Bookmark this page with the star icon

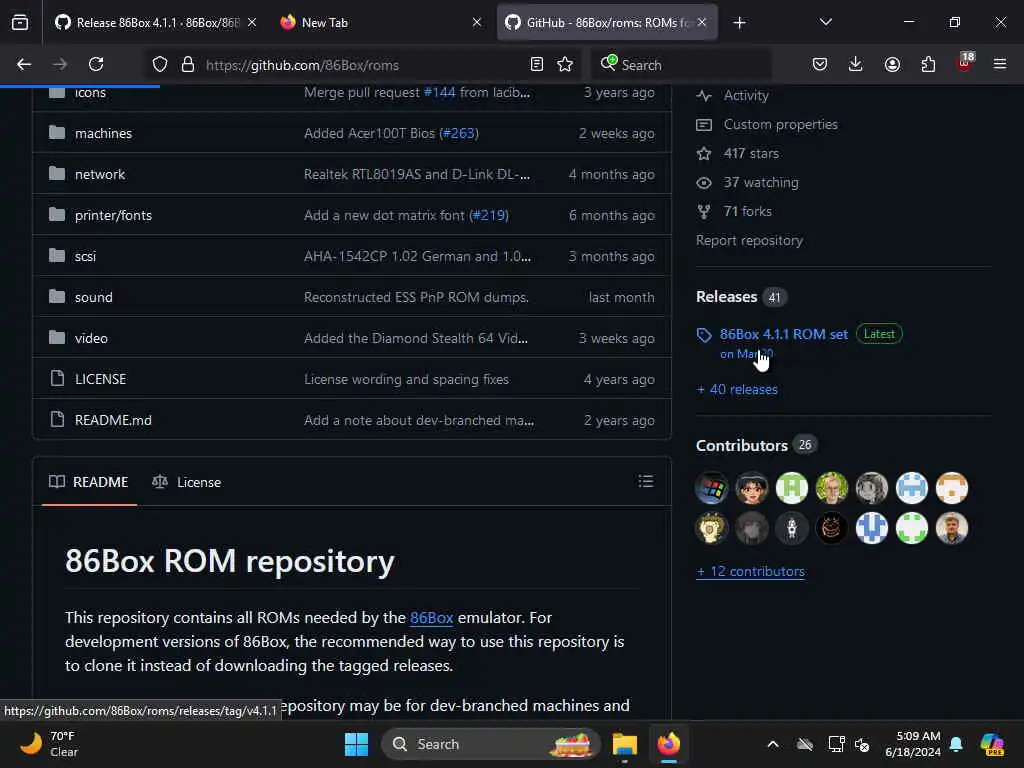coord(565,65)
